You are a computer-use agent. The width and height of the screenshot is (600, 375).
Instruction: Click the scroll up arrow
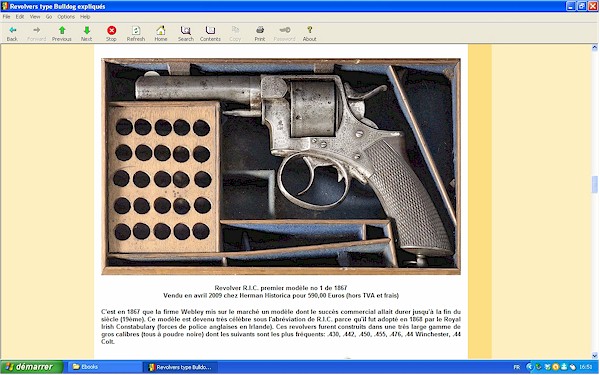coord(594,48)
